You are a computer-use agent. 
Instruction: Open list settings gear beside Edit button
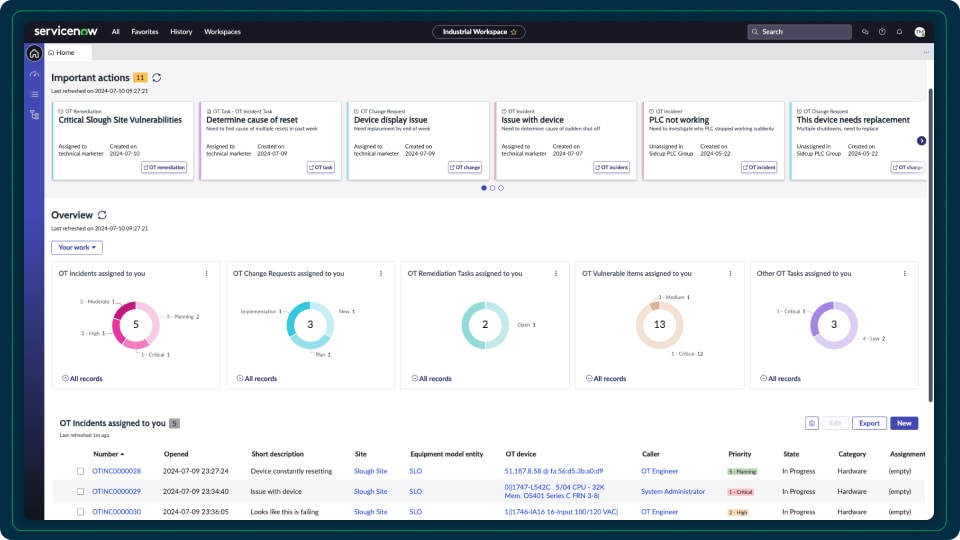[x=812, y=423]
